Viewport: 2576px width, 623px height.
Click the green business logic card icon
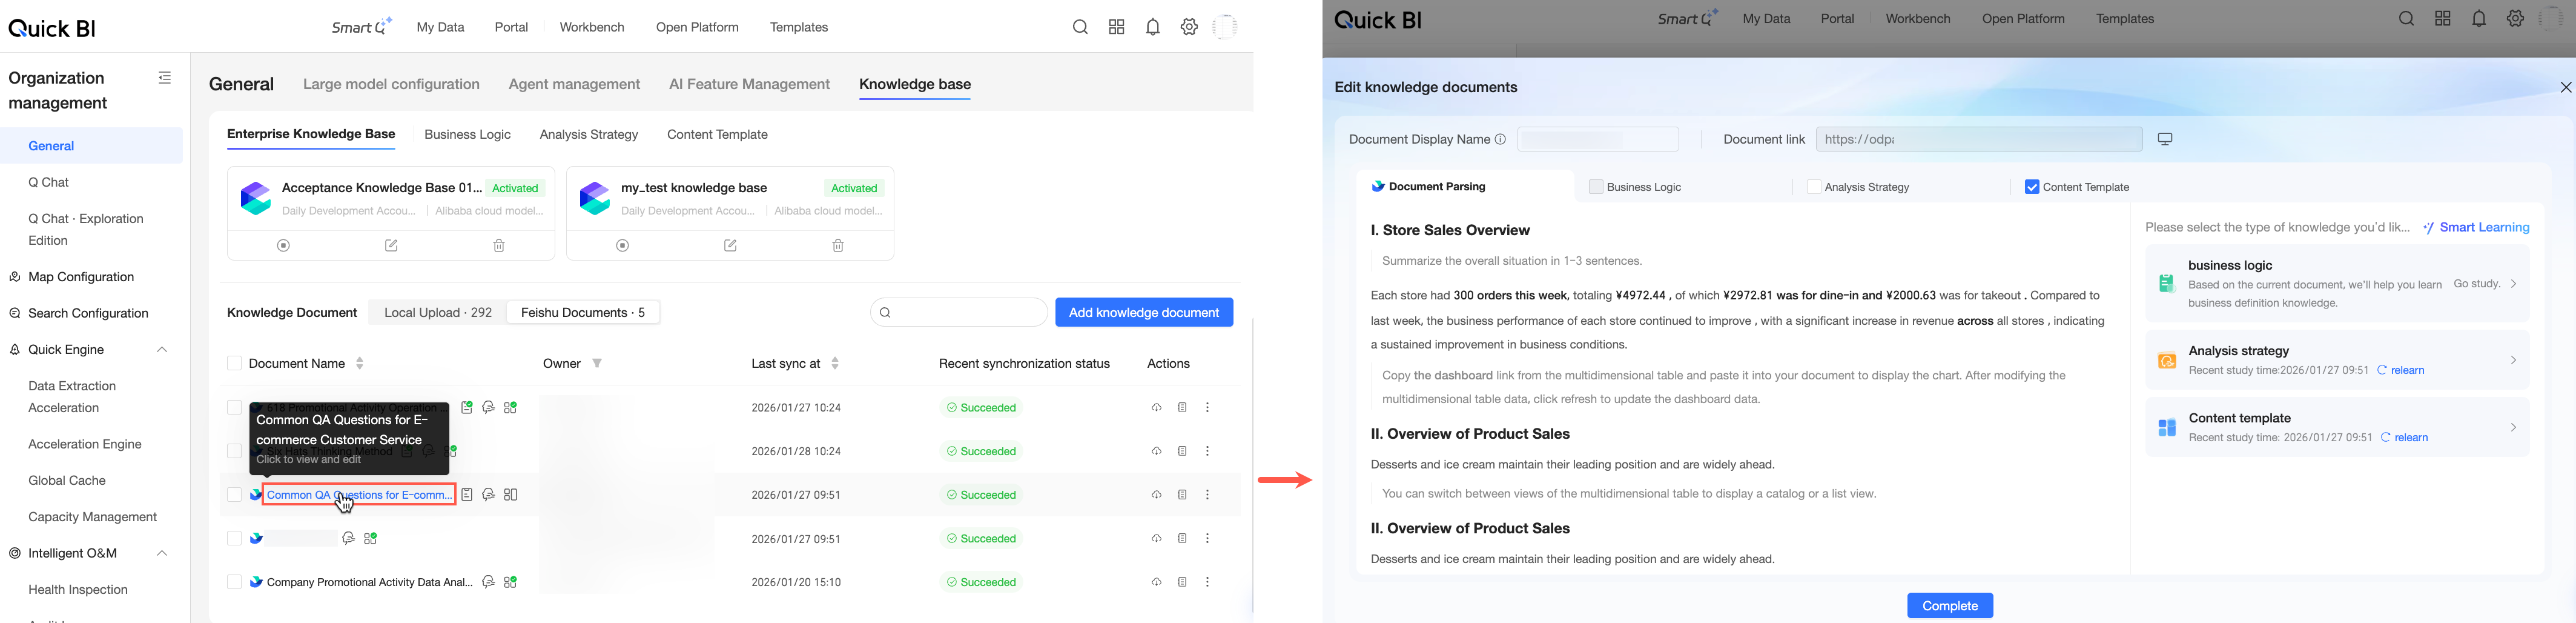[x=2167, y=284]
